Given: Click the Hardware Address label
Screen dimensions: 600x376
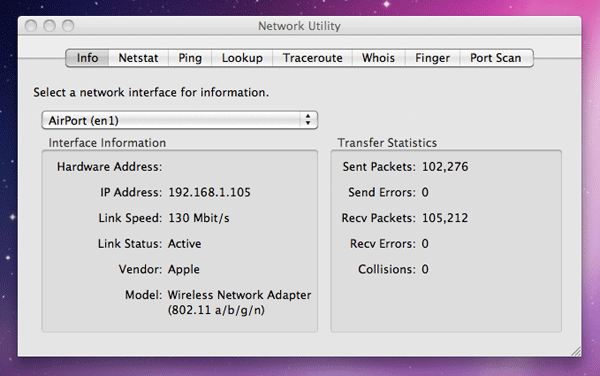Looking at the screenshot, I should pyautogui.click(x=109, y=167).
